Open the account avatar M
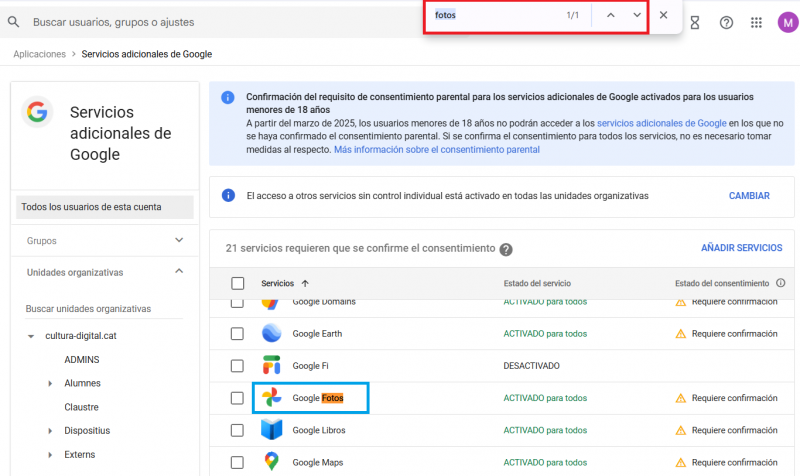 click(788, 22)
